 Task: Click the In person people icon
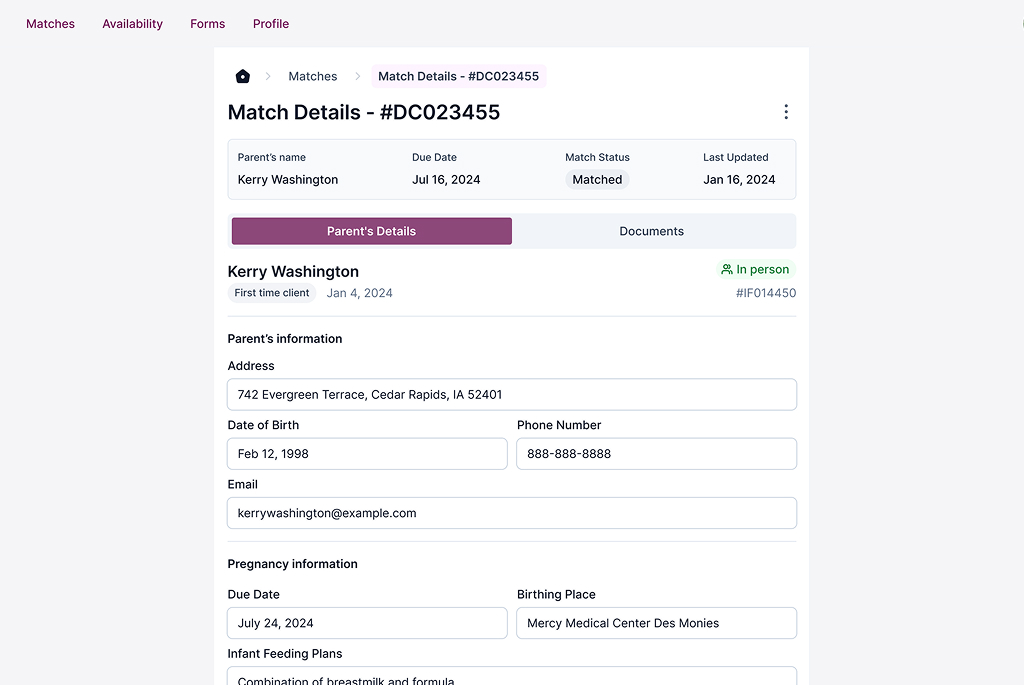point(727,269)
